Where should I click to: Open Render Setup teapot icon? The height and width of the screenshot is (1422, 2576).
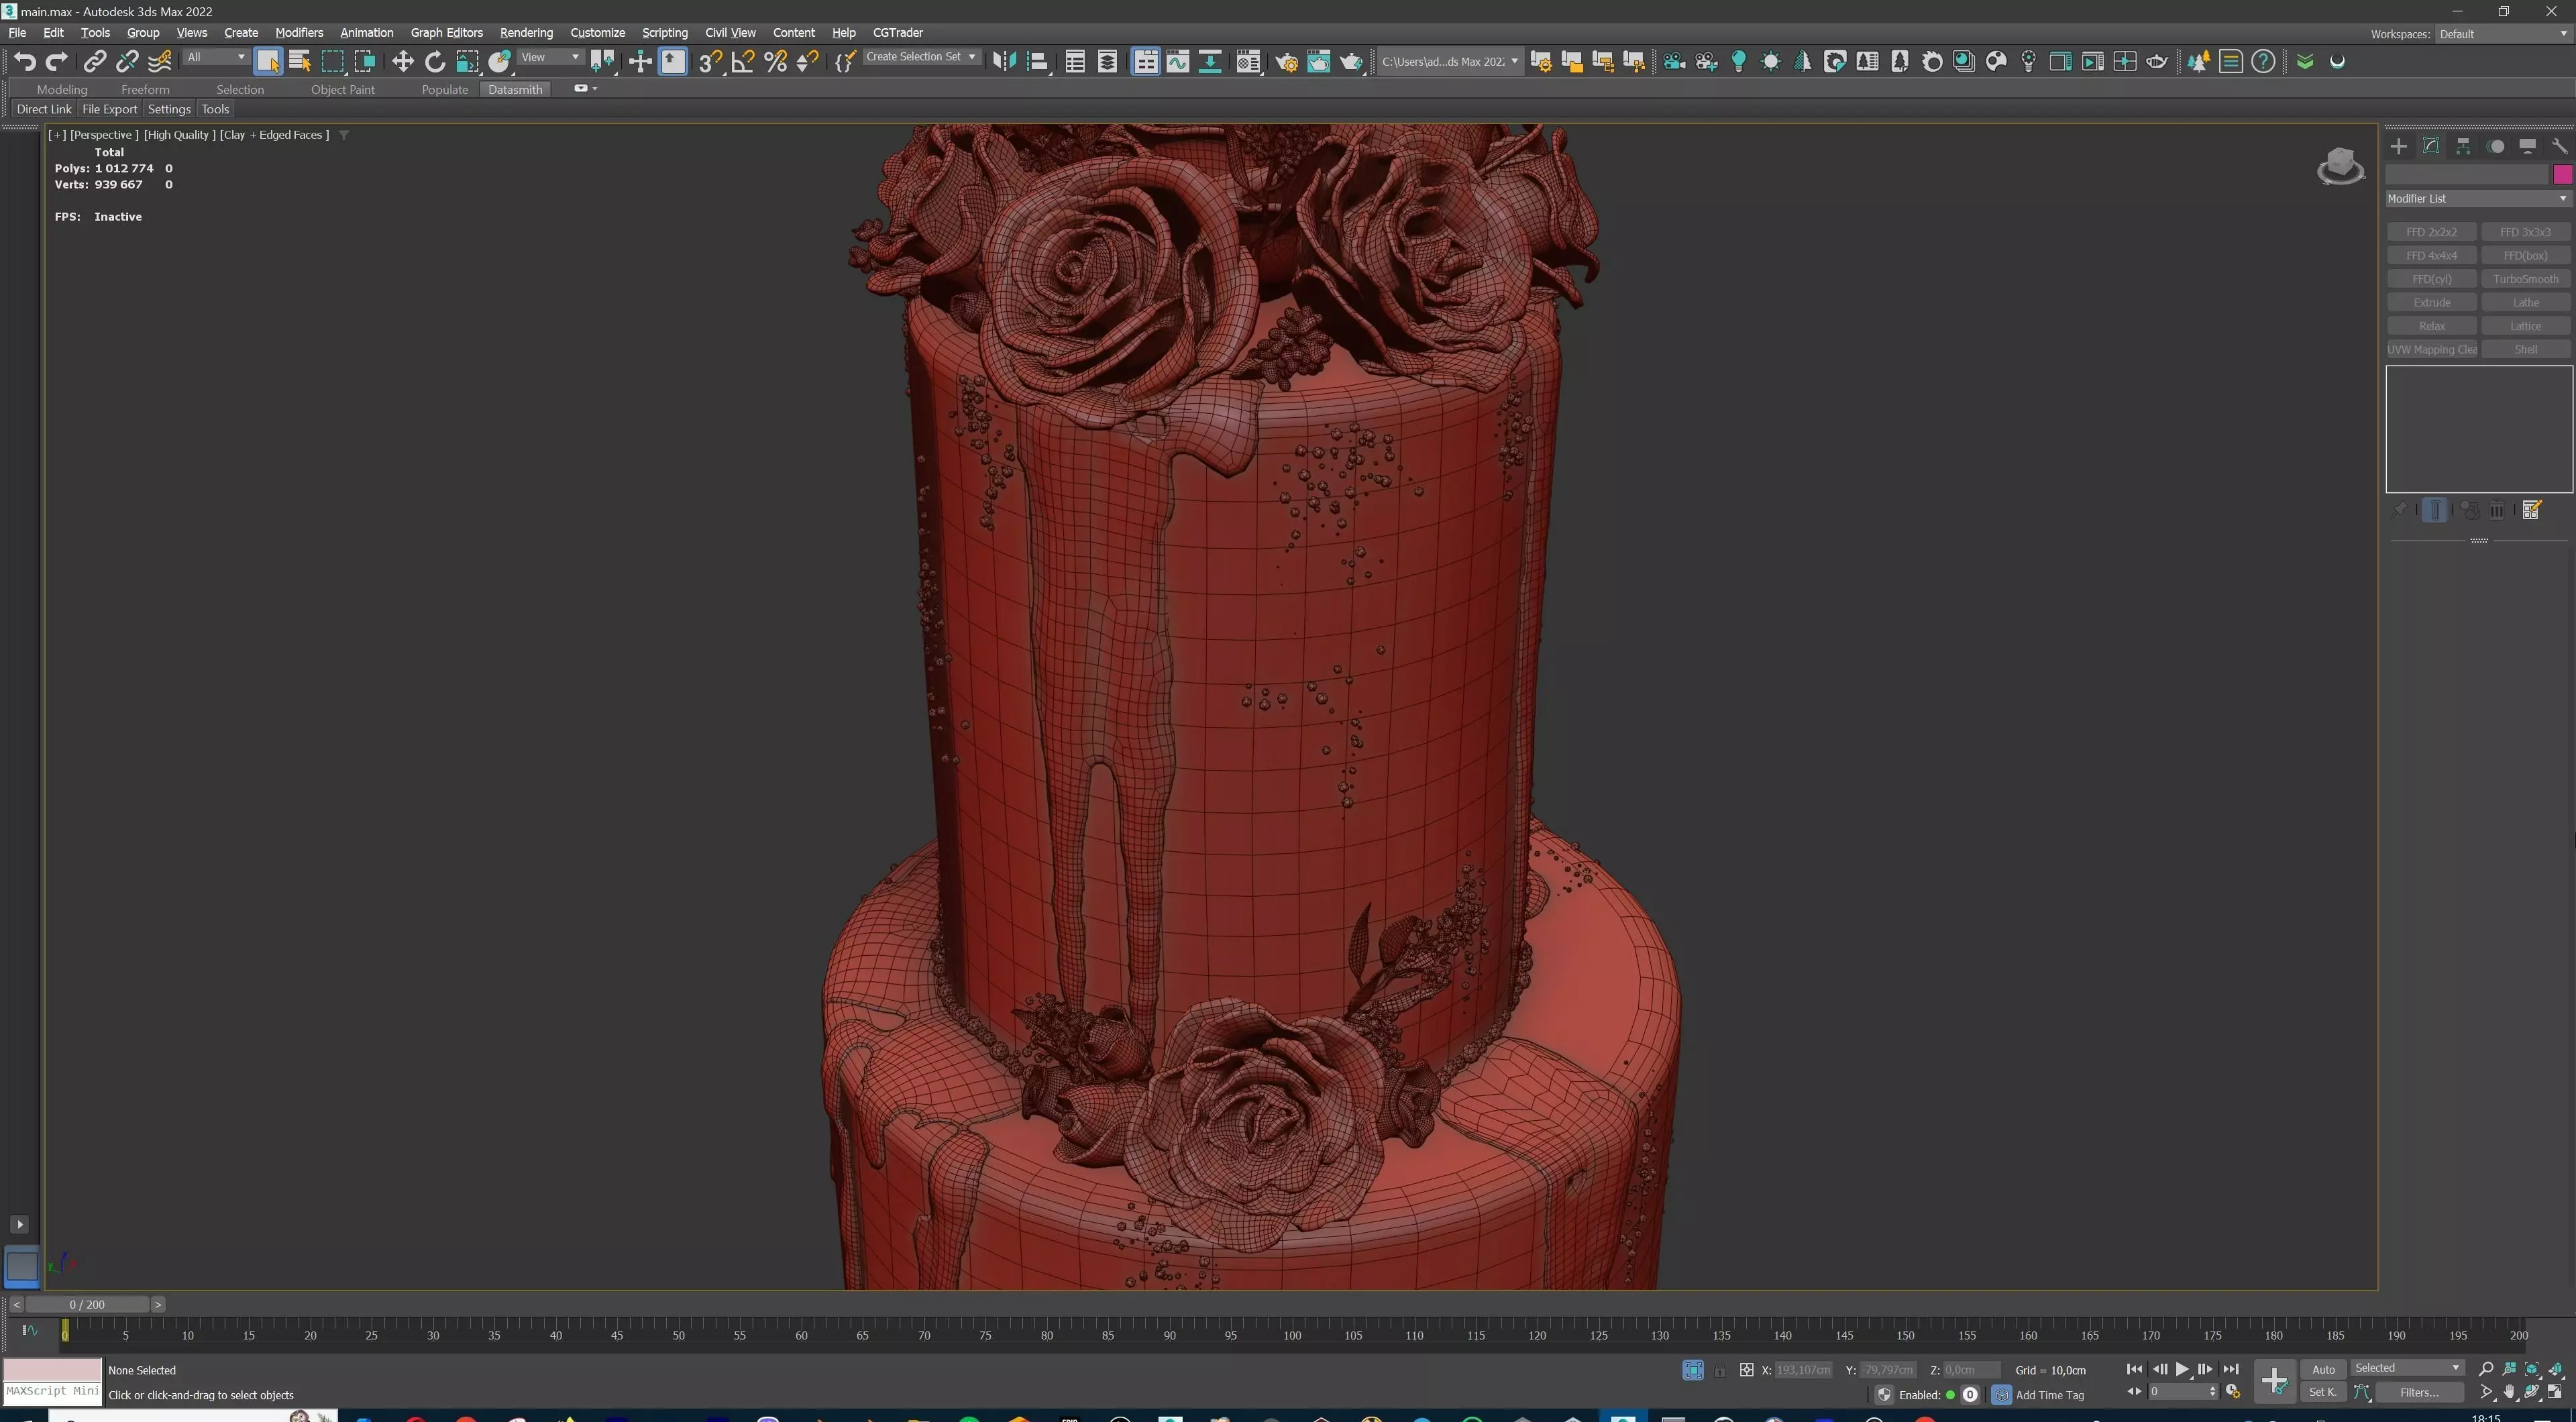(x=1286, y=62)
